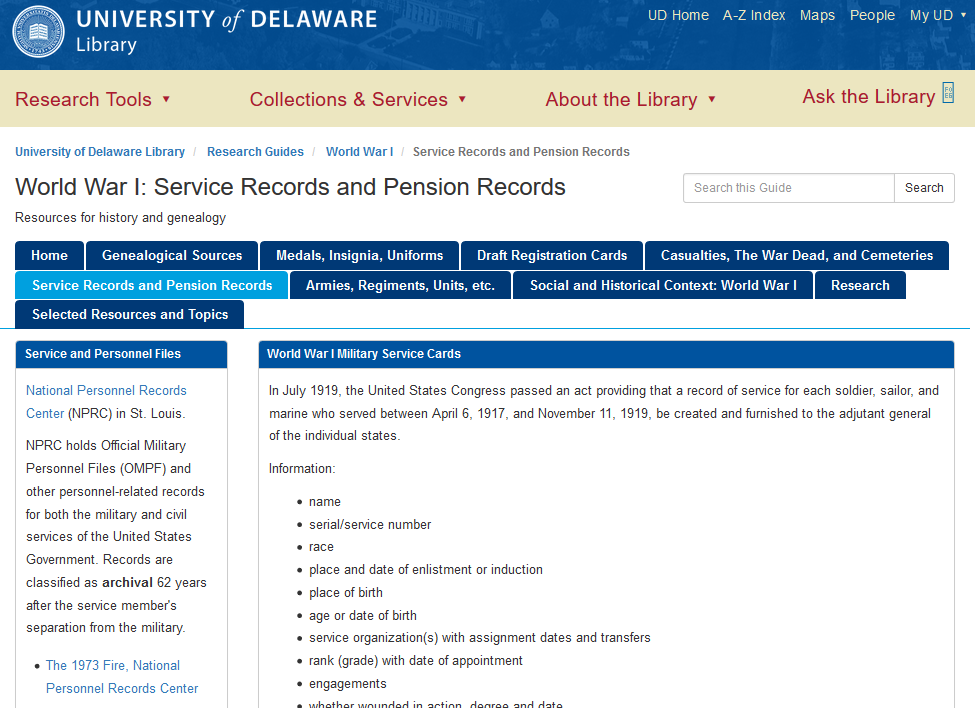Expand the Research Tools dropdown menu

[x=92, y=99]
